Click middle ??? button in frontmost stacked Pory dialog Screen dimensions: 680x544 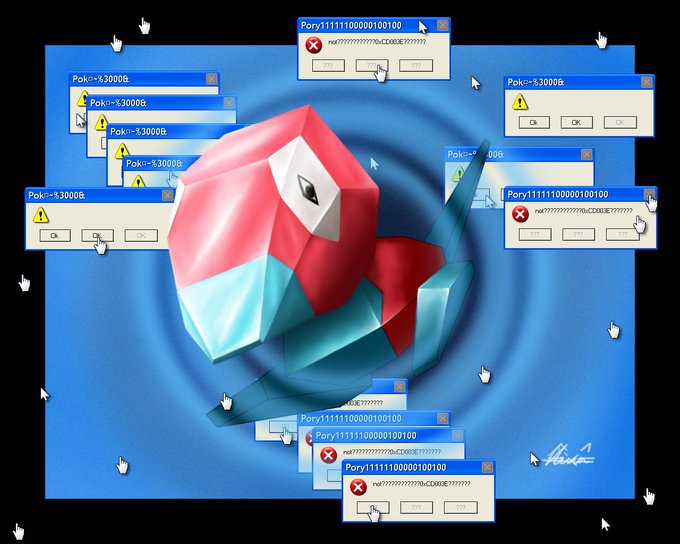(x=416, y=508)
